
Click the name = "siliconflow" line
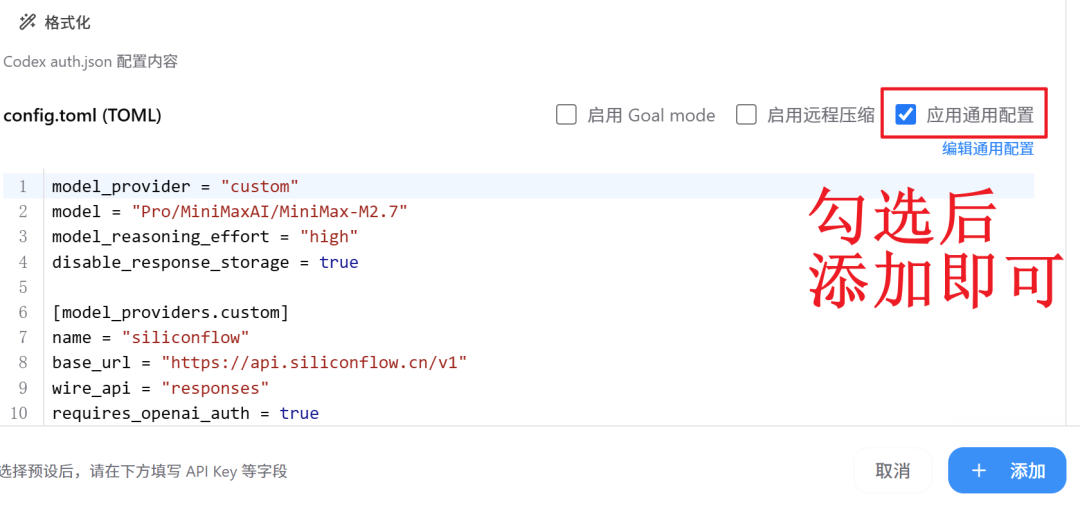click(x=150, y=338)
